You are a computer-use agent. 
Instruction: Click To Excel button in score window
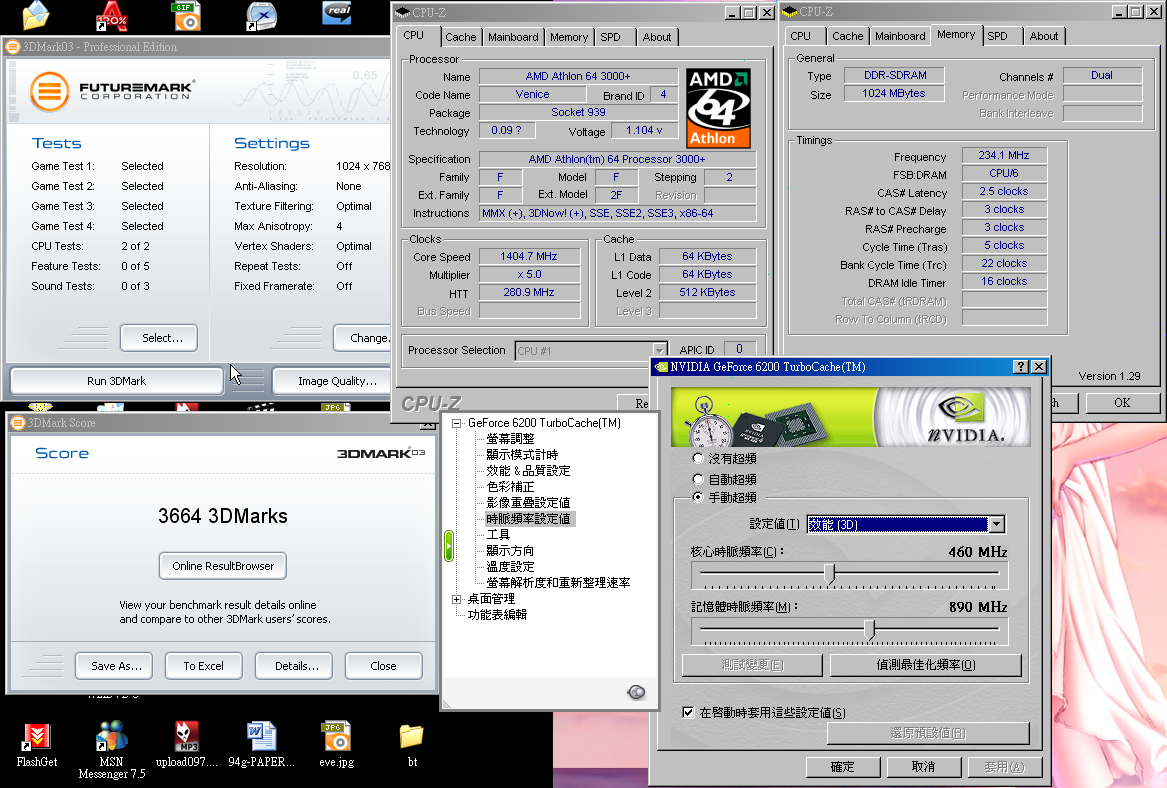(204, 666)
